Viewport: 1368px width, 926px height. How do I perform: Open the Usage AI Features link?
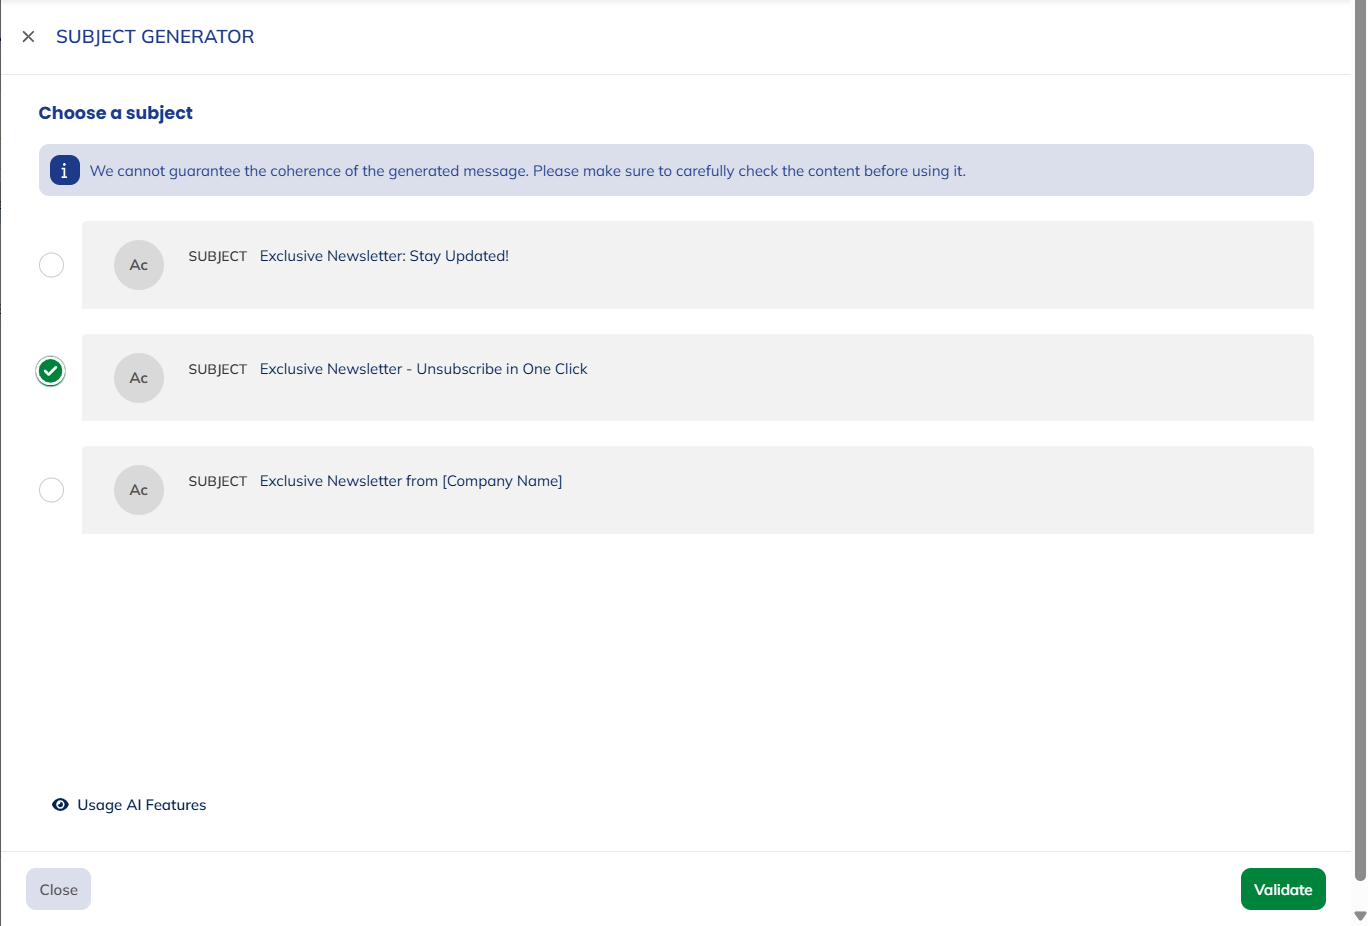pyautogui.click(x=141, y=805)
